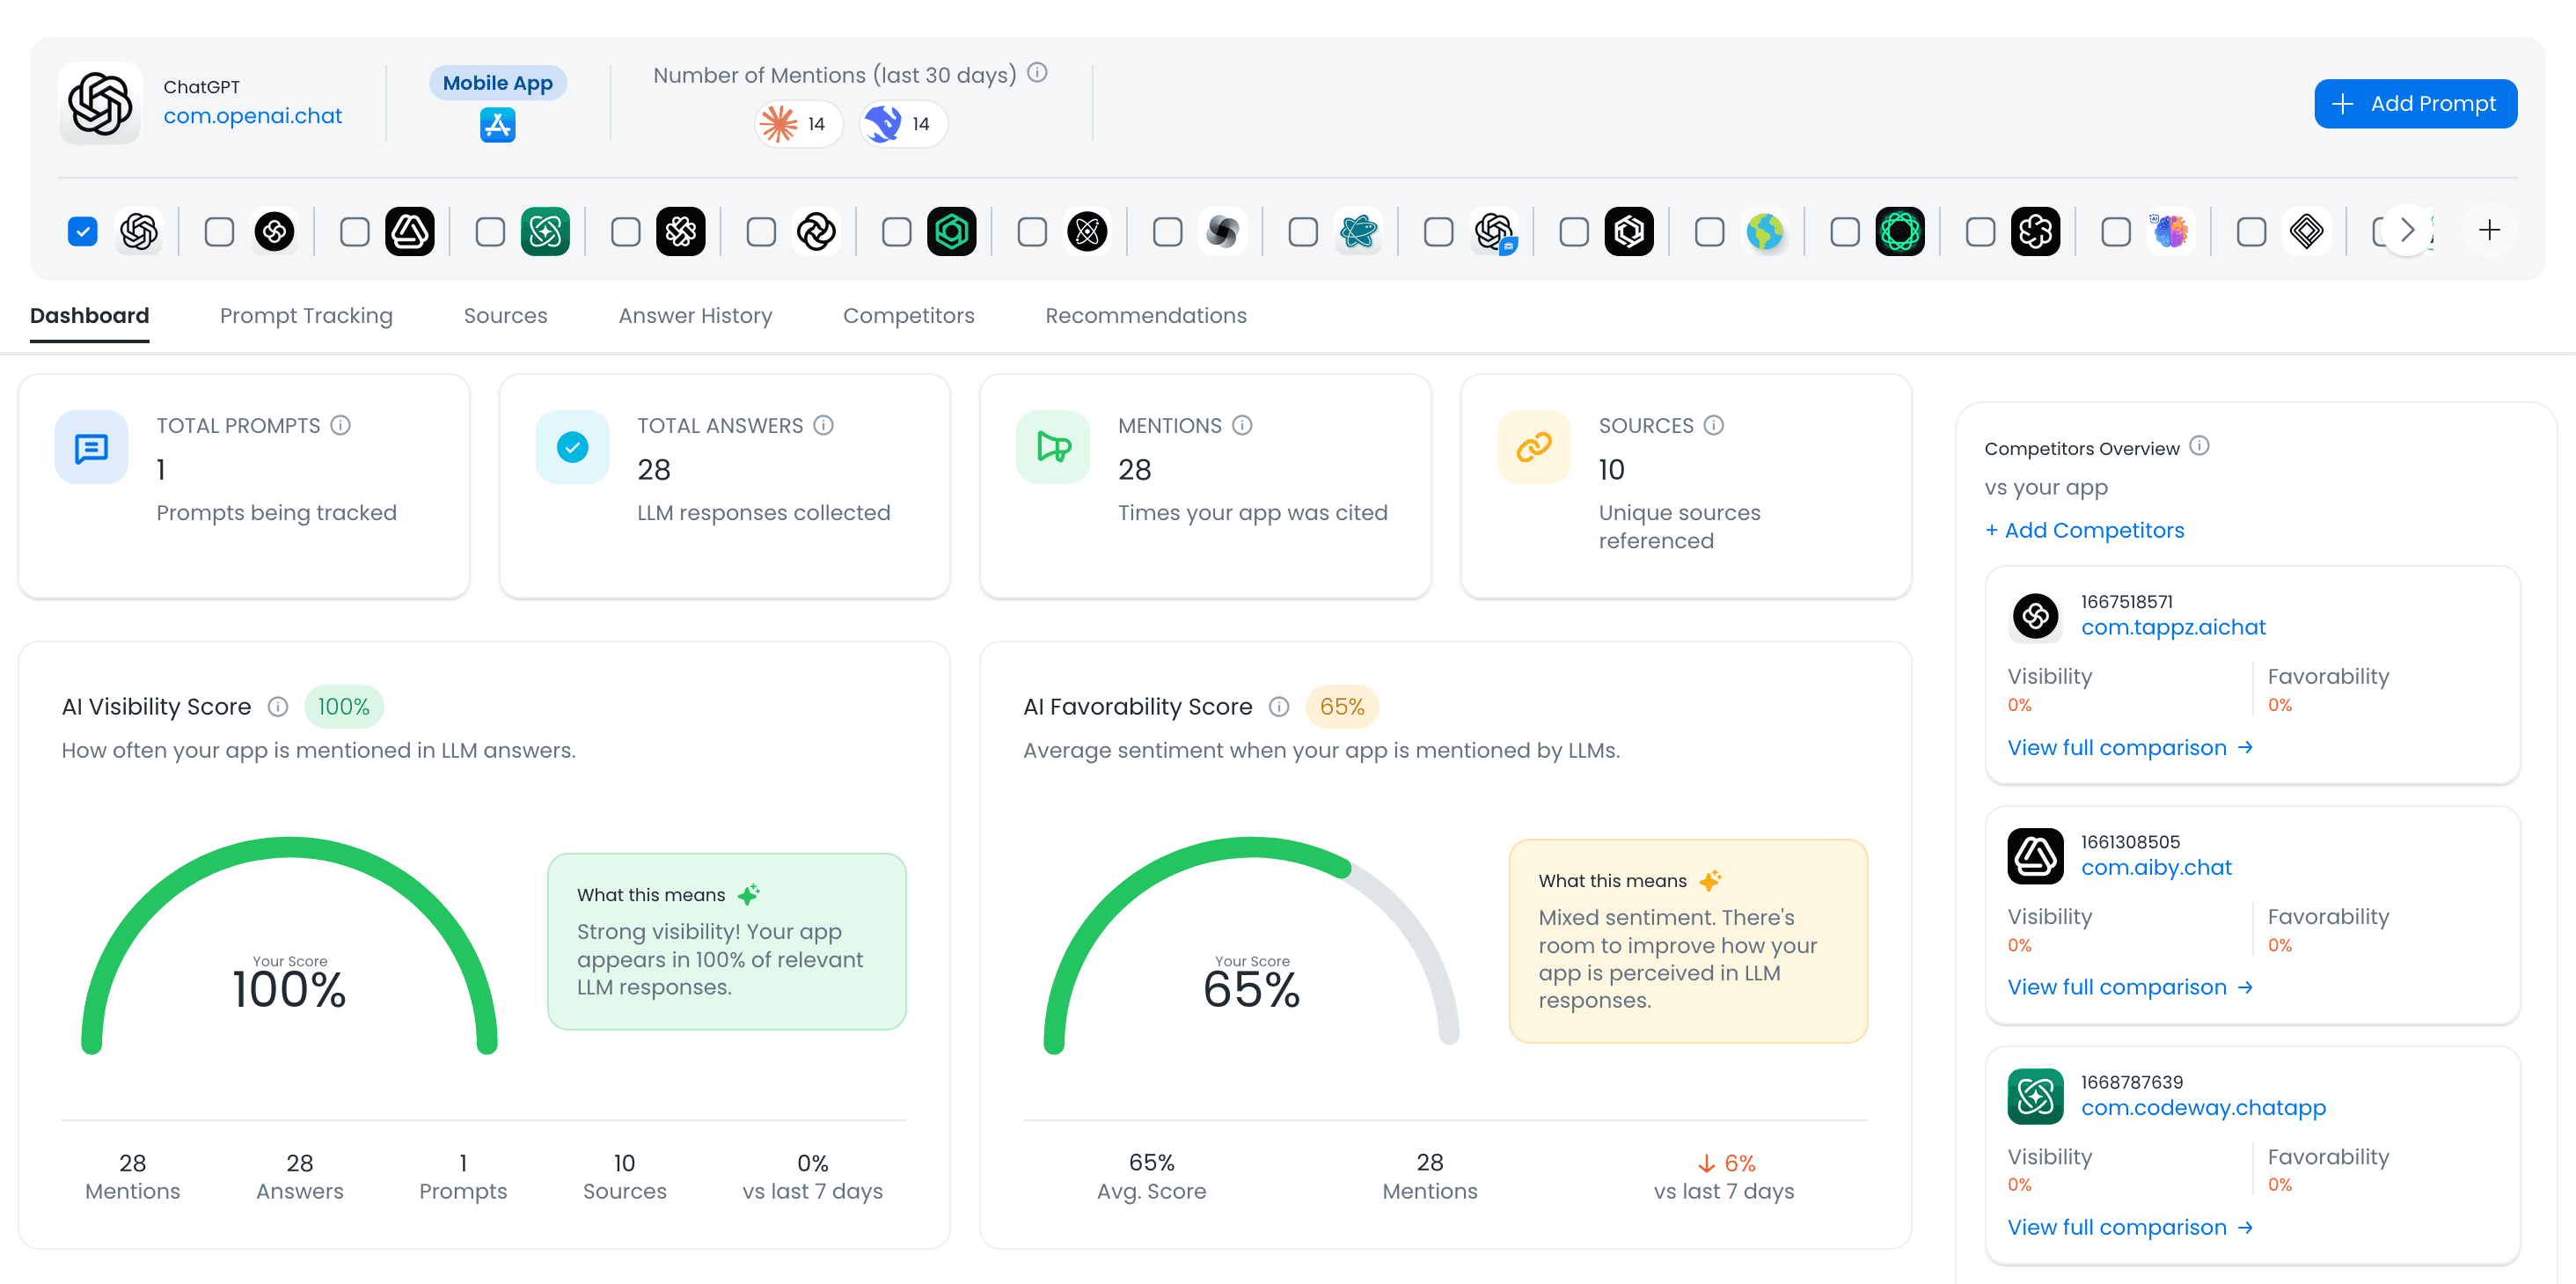Open the com.openai.chat link
The height and width of the screenshot is (1284, 2576).
[x=253, y=116]
